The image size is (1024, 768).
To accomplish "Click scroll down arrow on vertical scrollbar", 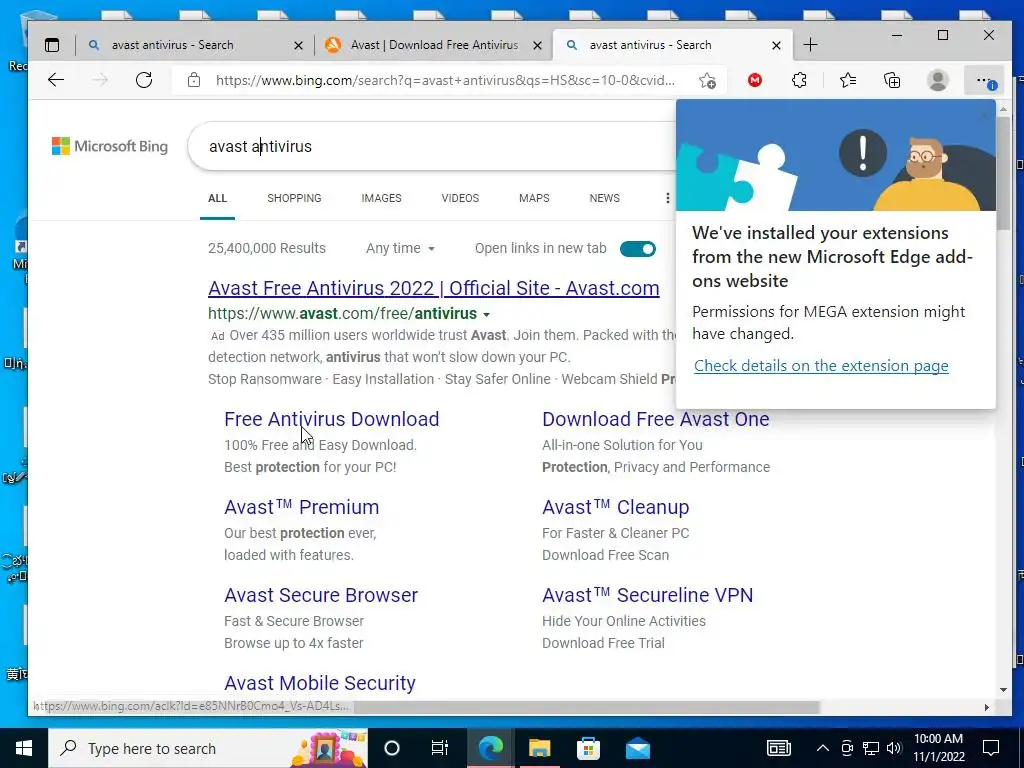I will [x=1004, y=690].
